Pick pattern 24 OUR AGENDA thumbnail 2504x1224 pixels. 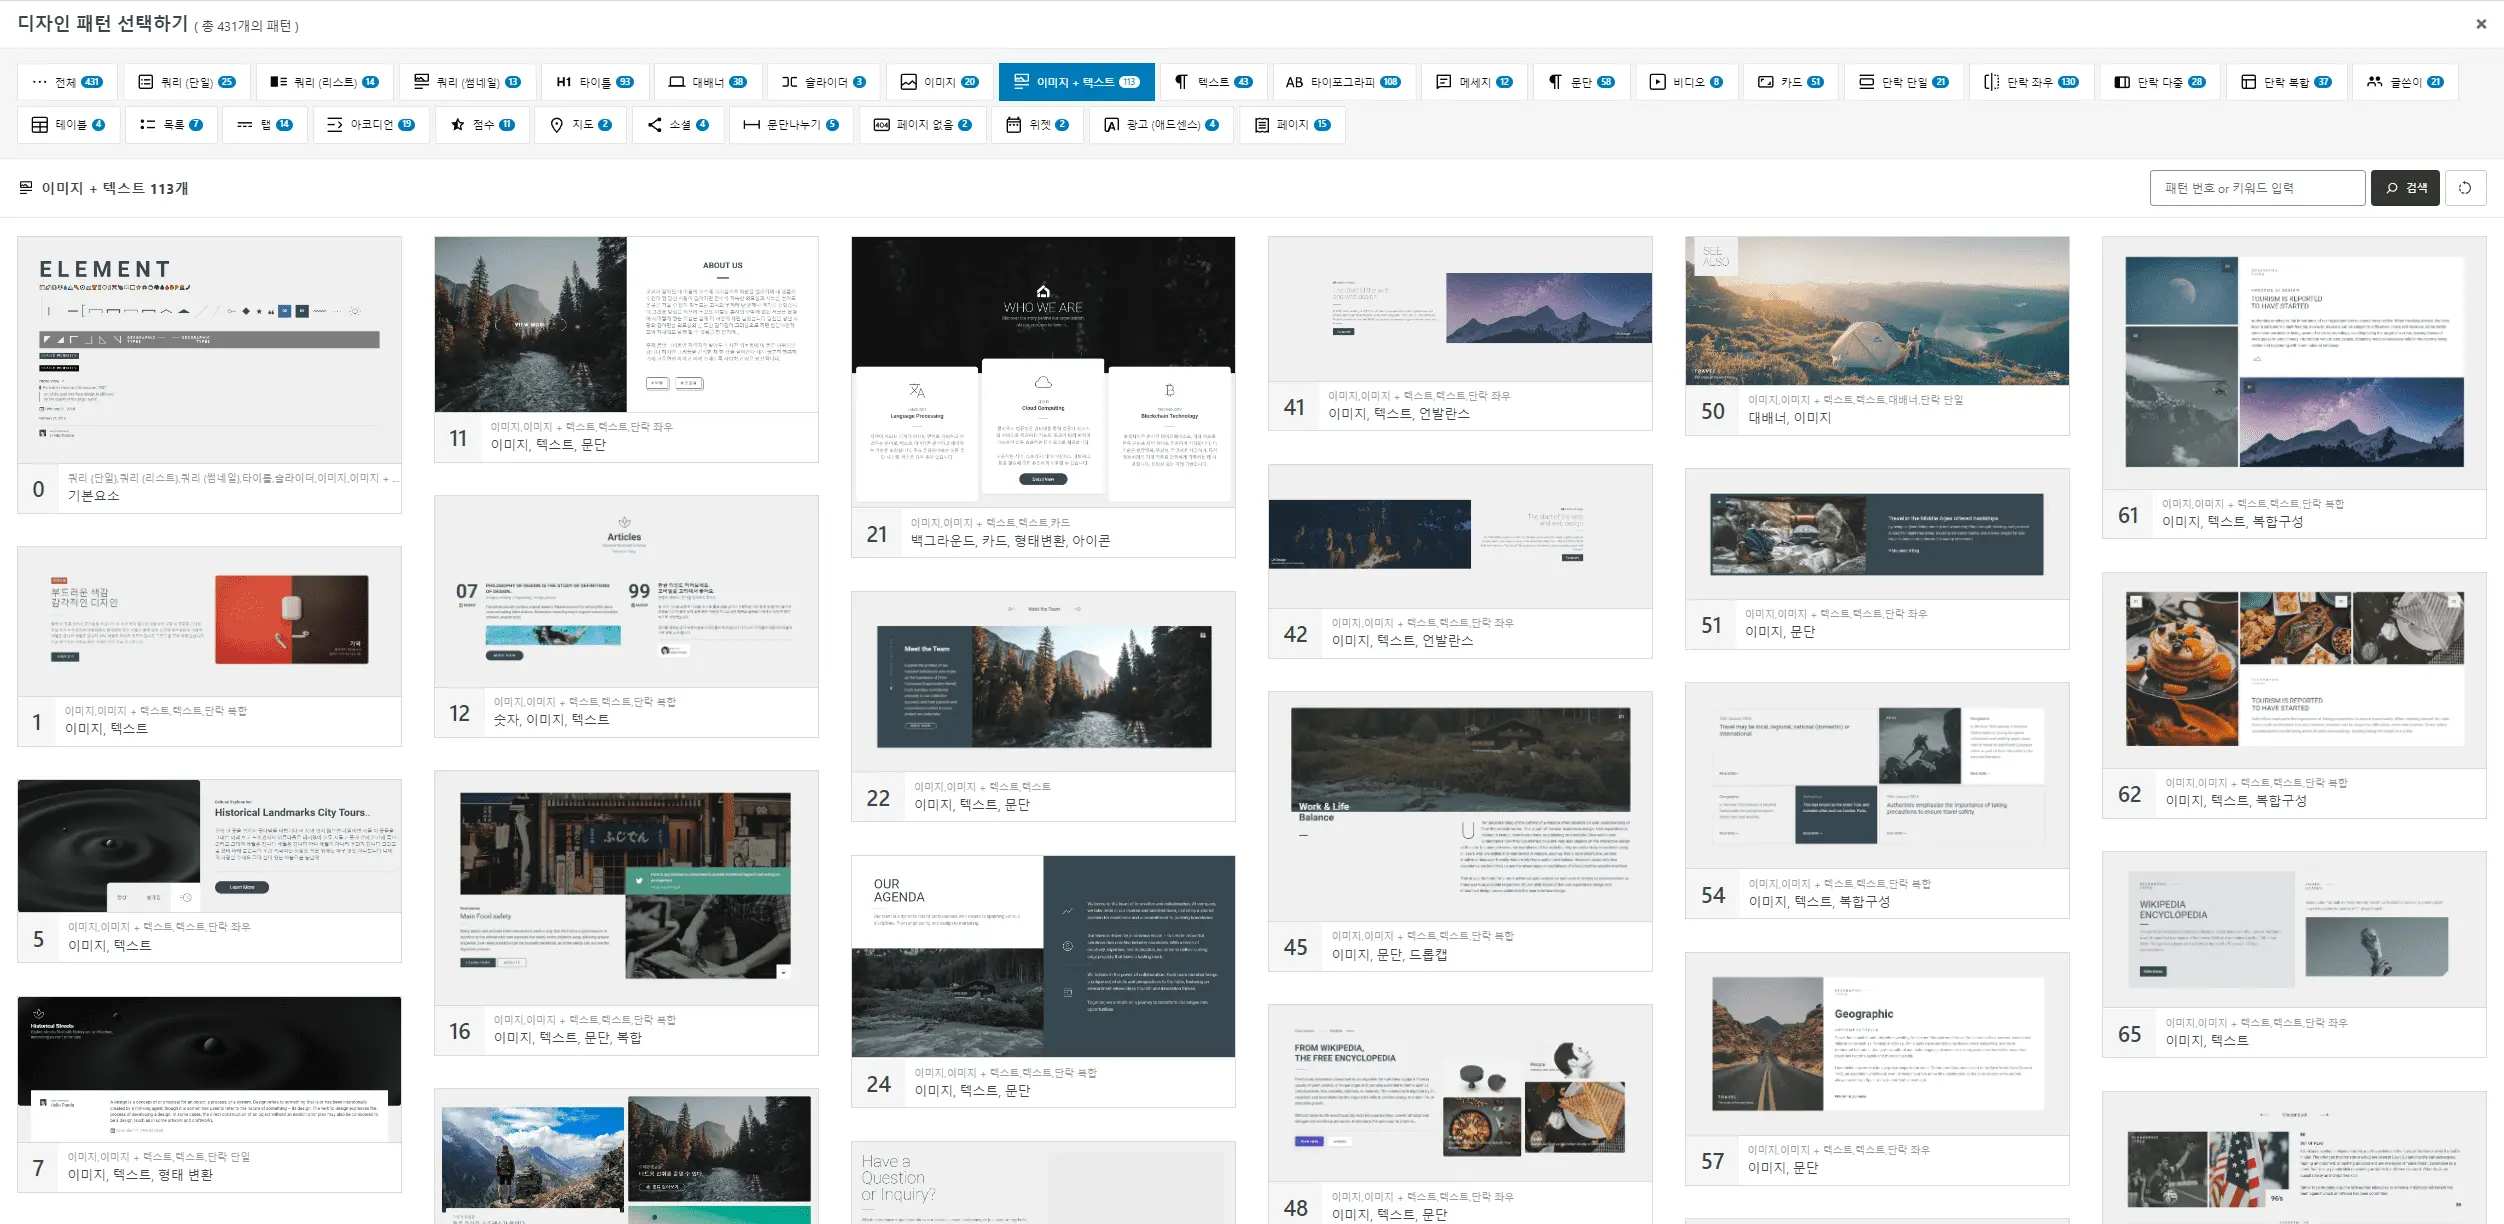coord(1043,956)
